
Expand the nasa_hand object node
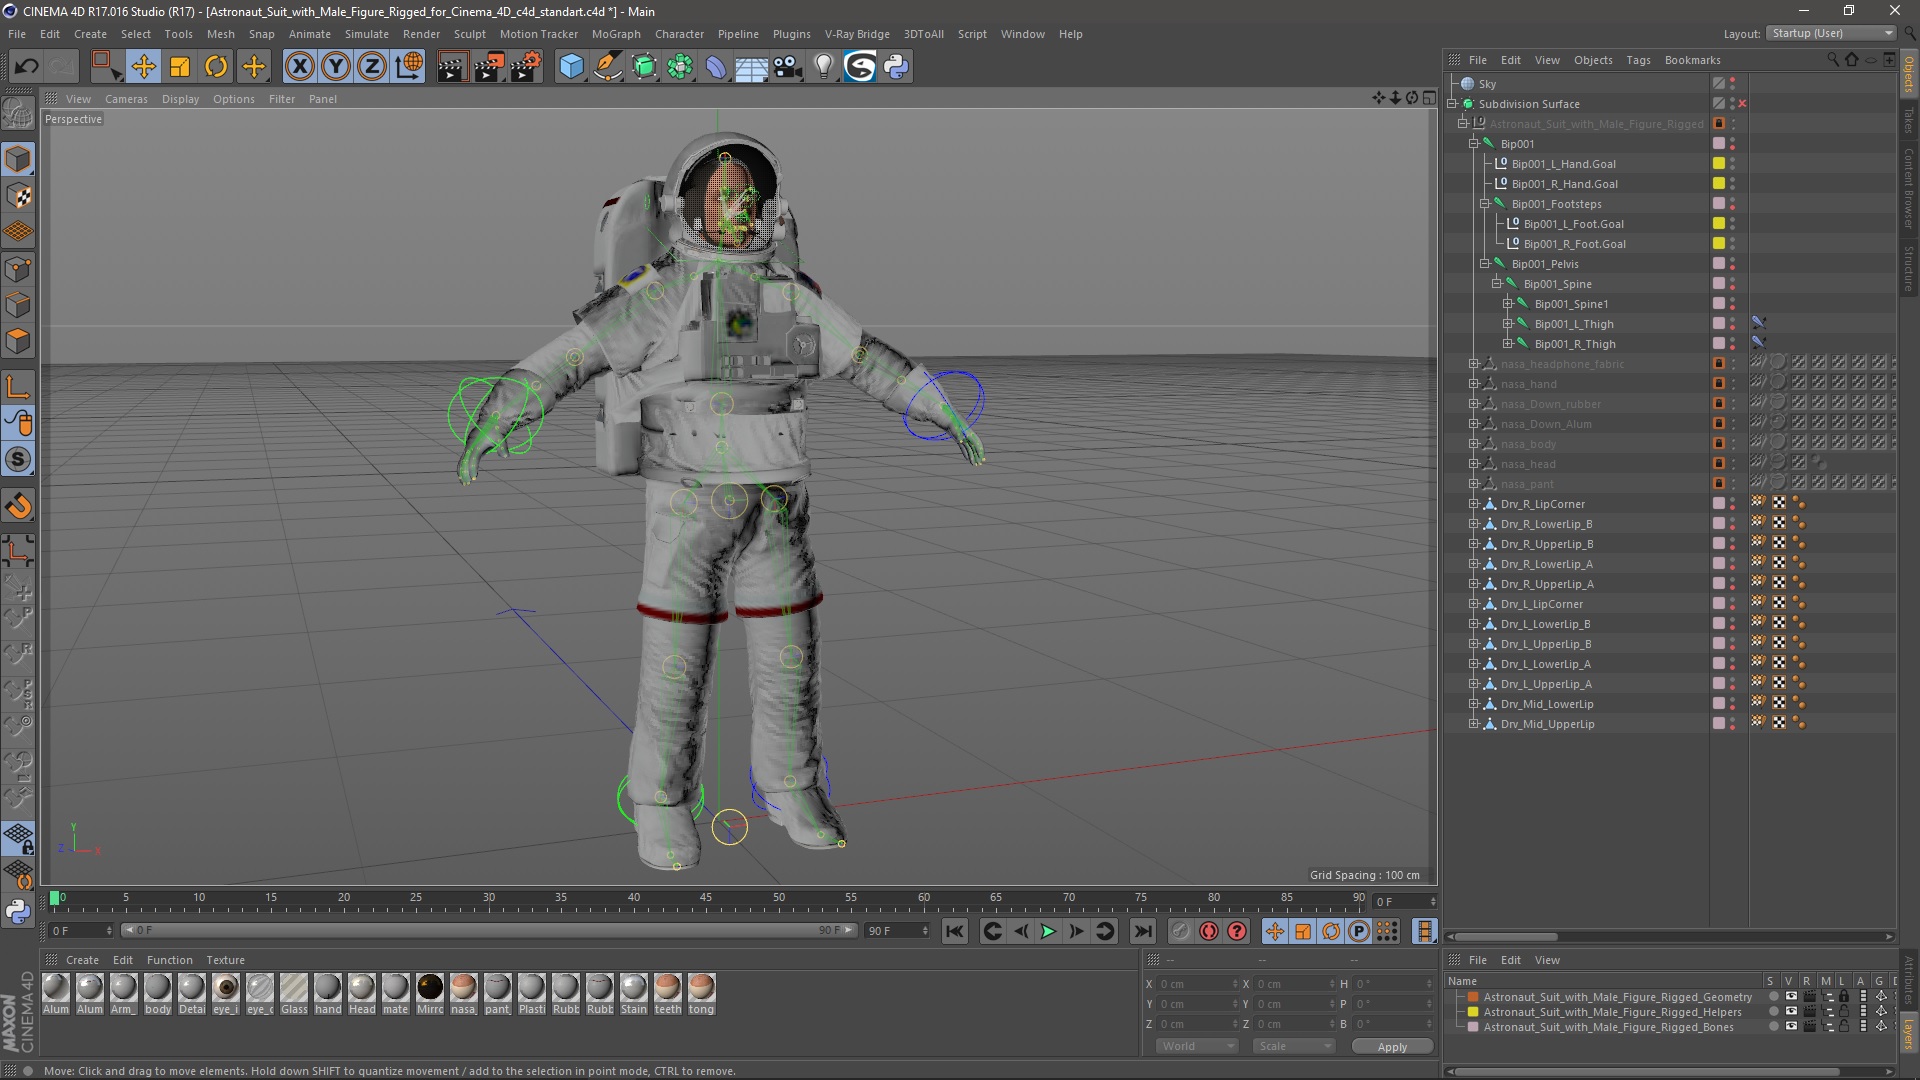(x=1474, y=384)
